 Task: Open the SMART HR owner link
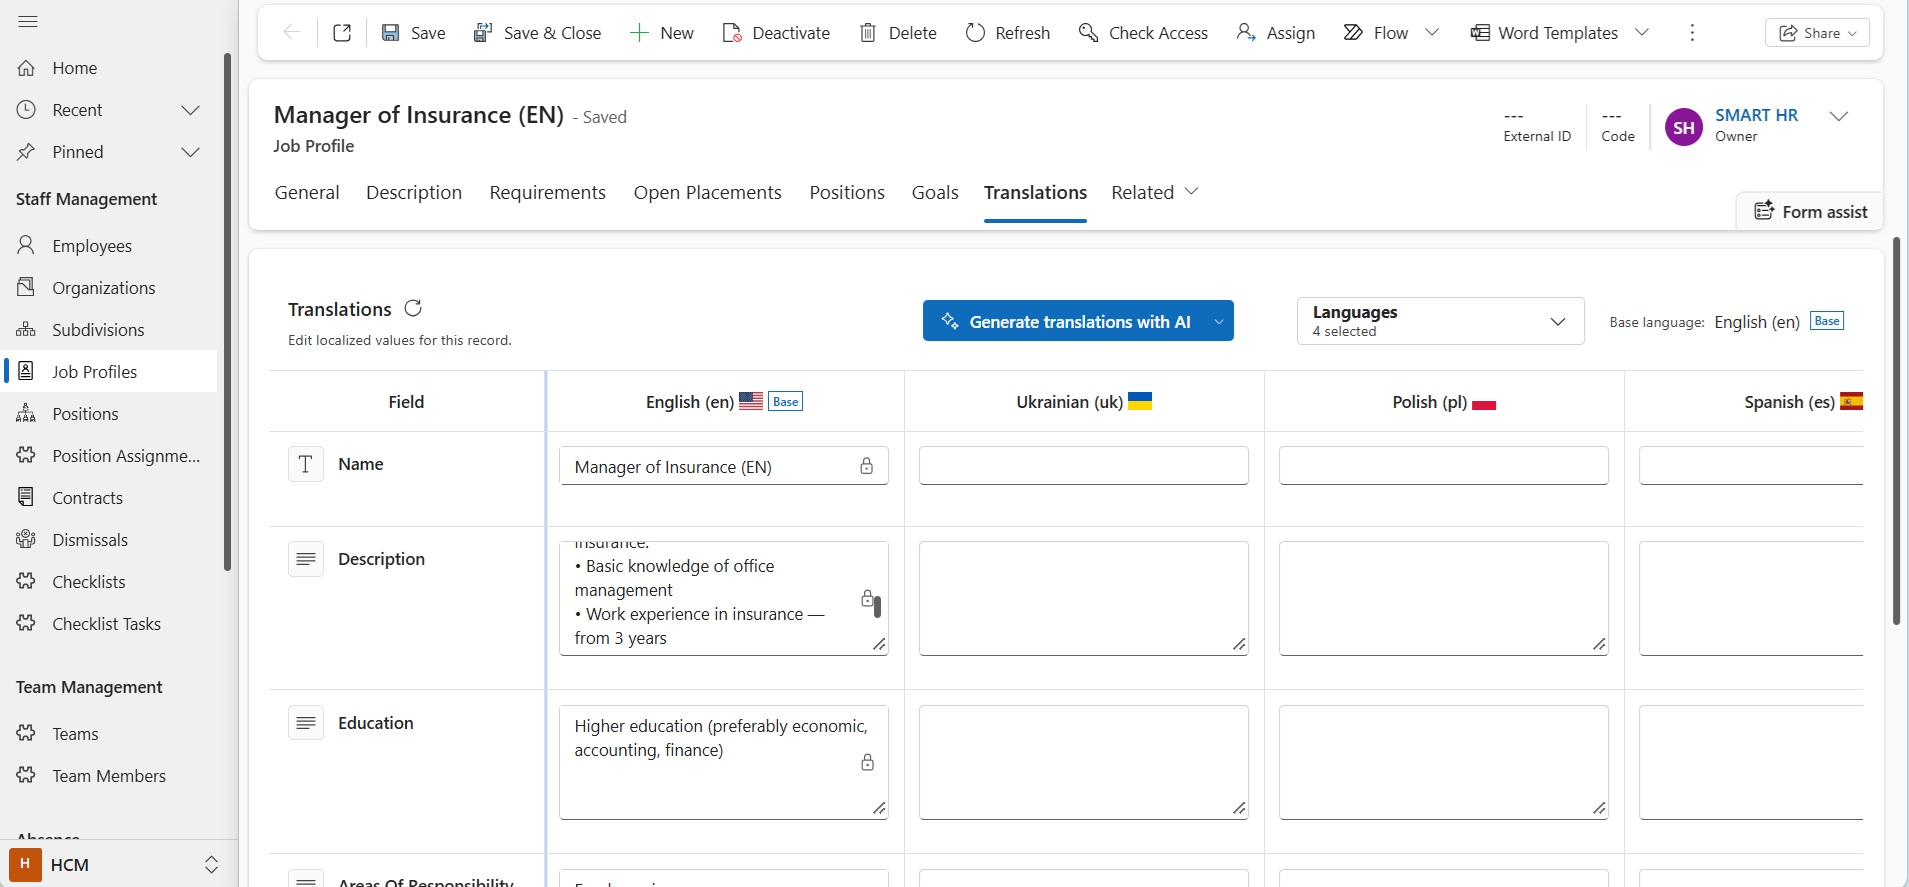[1756, 115]
